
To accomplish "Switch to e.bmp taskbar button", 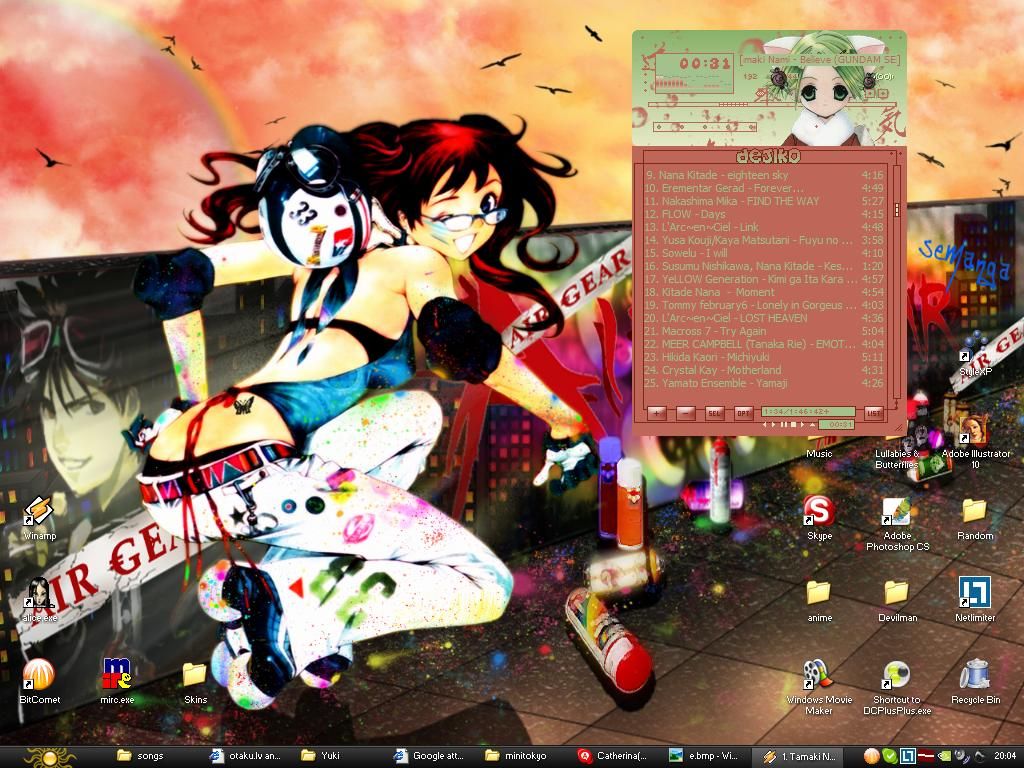I will [x=707, y=757].
